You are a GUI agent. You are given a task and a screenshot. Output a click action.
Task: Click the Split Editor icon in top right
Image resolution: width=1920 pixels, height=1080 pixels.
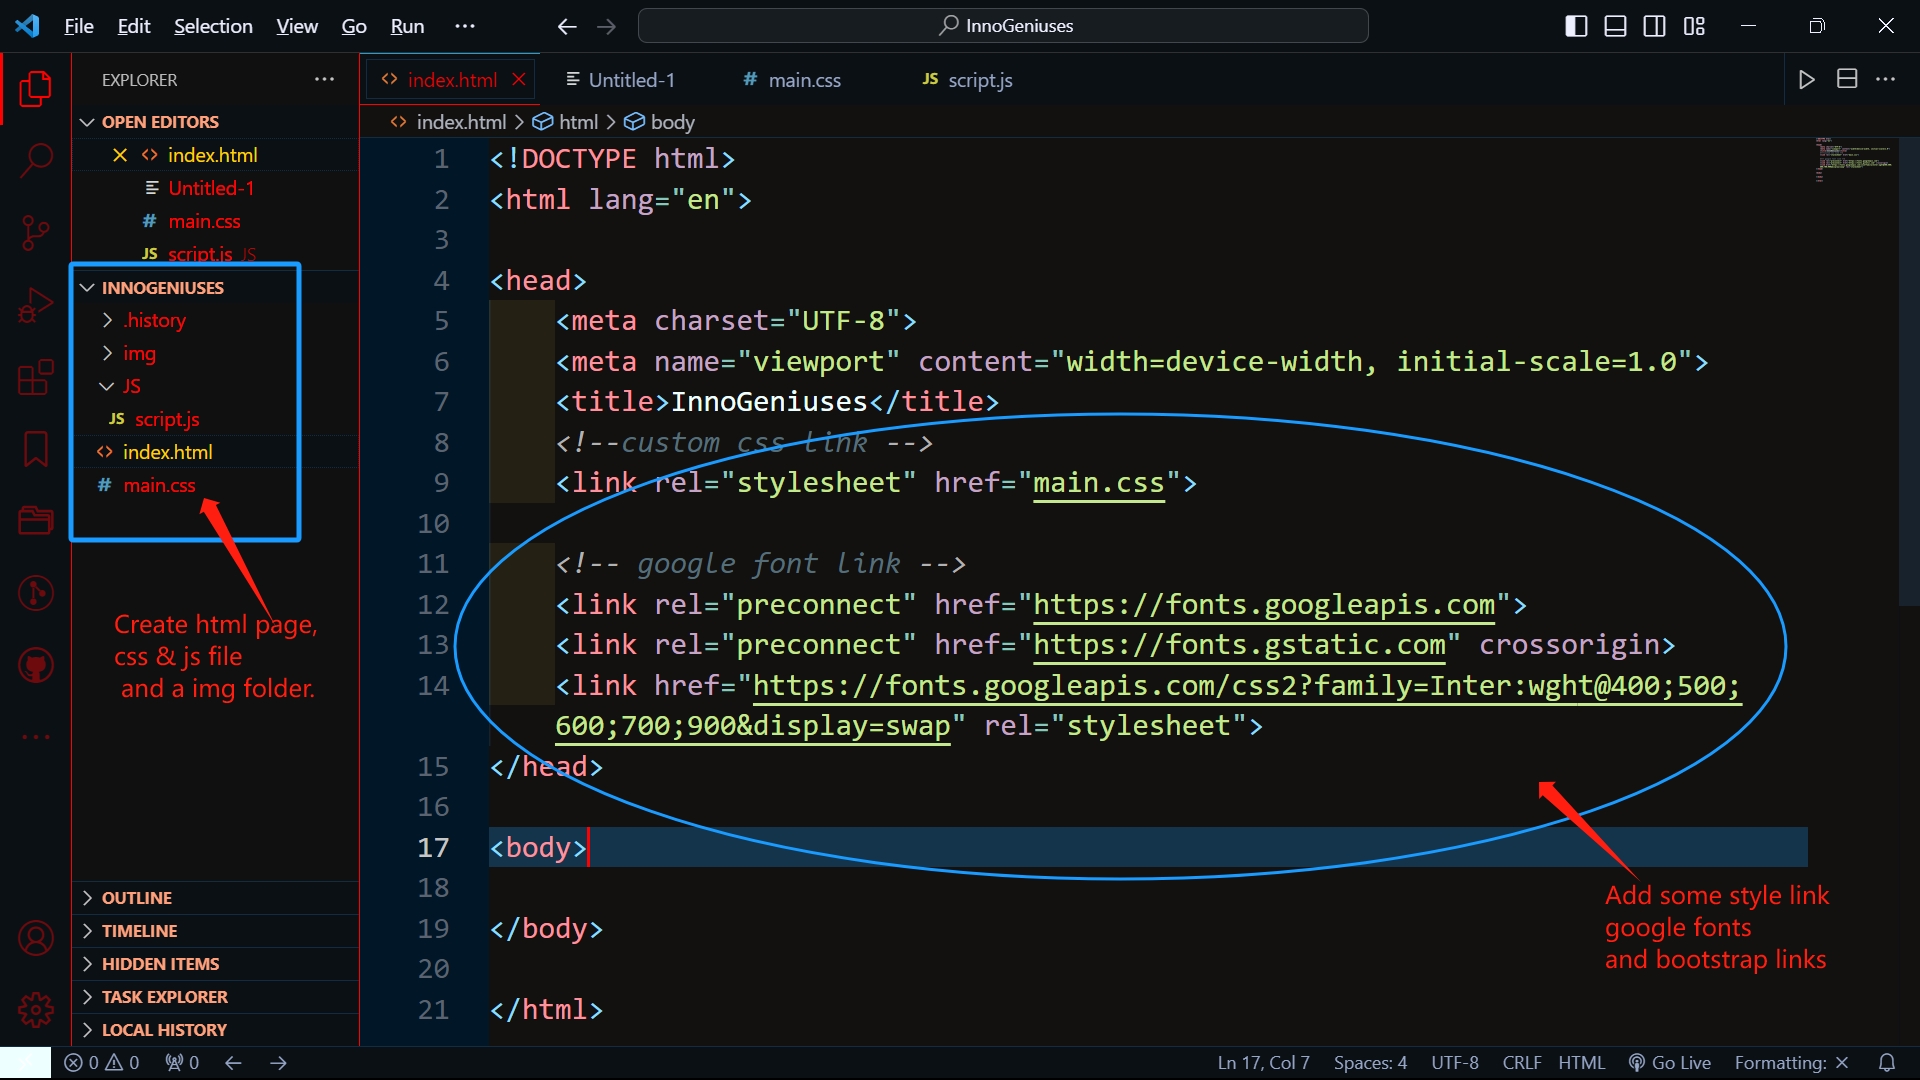pyautogui.click(x=1847, y=79)
